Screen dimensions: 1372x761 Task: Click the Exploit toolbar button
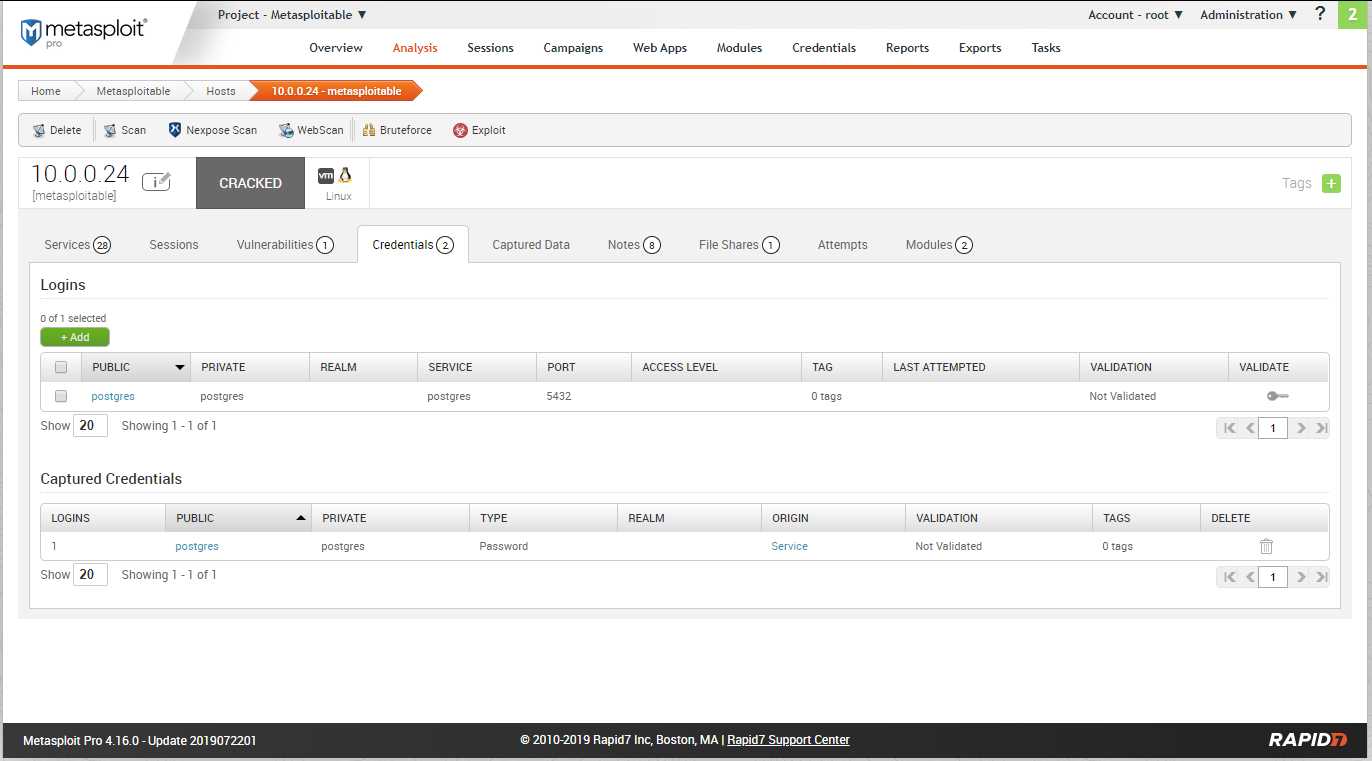coord(479,130)
